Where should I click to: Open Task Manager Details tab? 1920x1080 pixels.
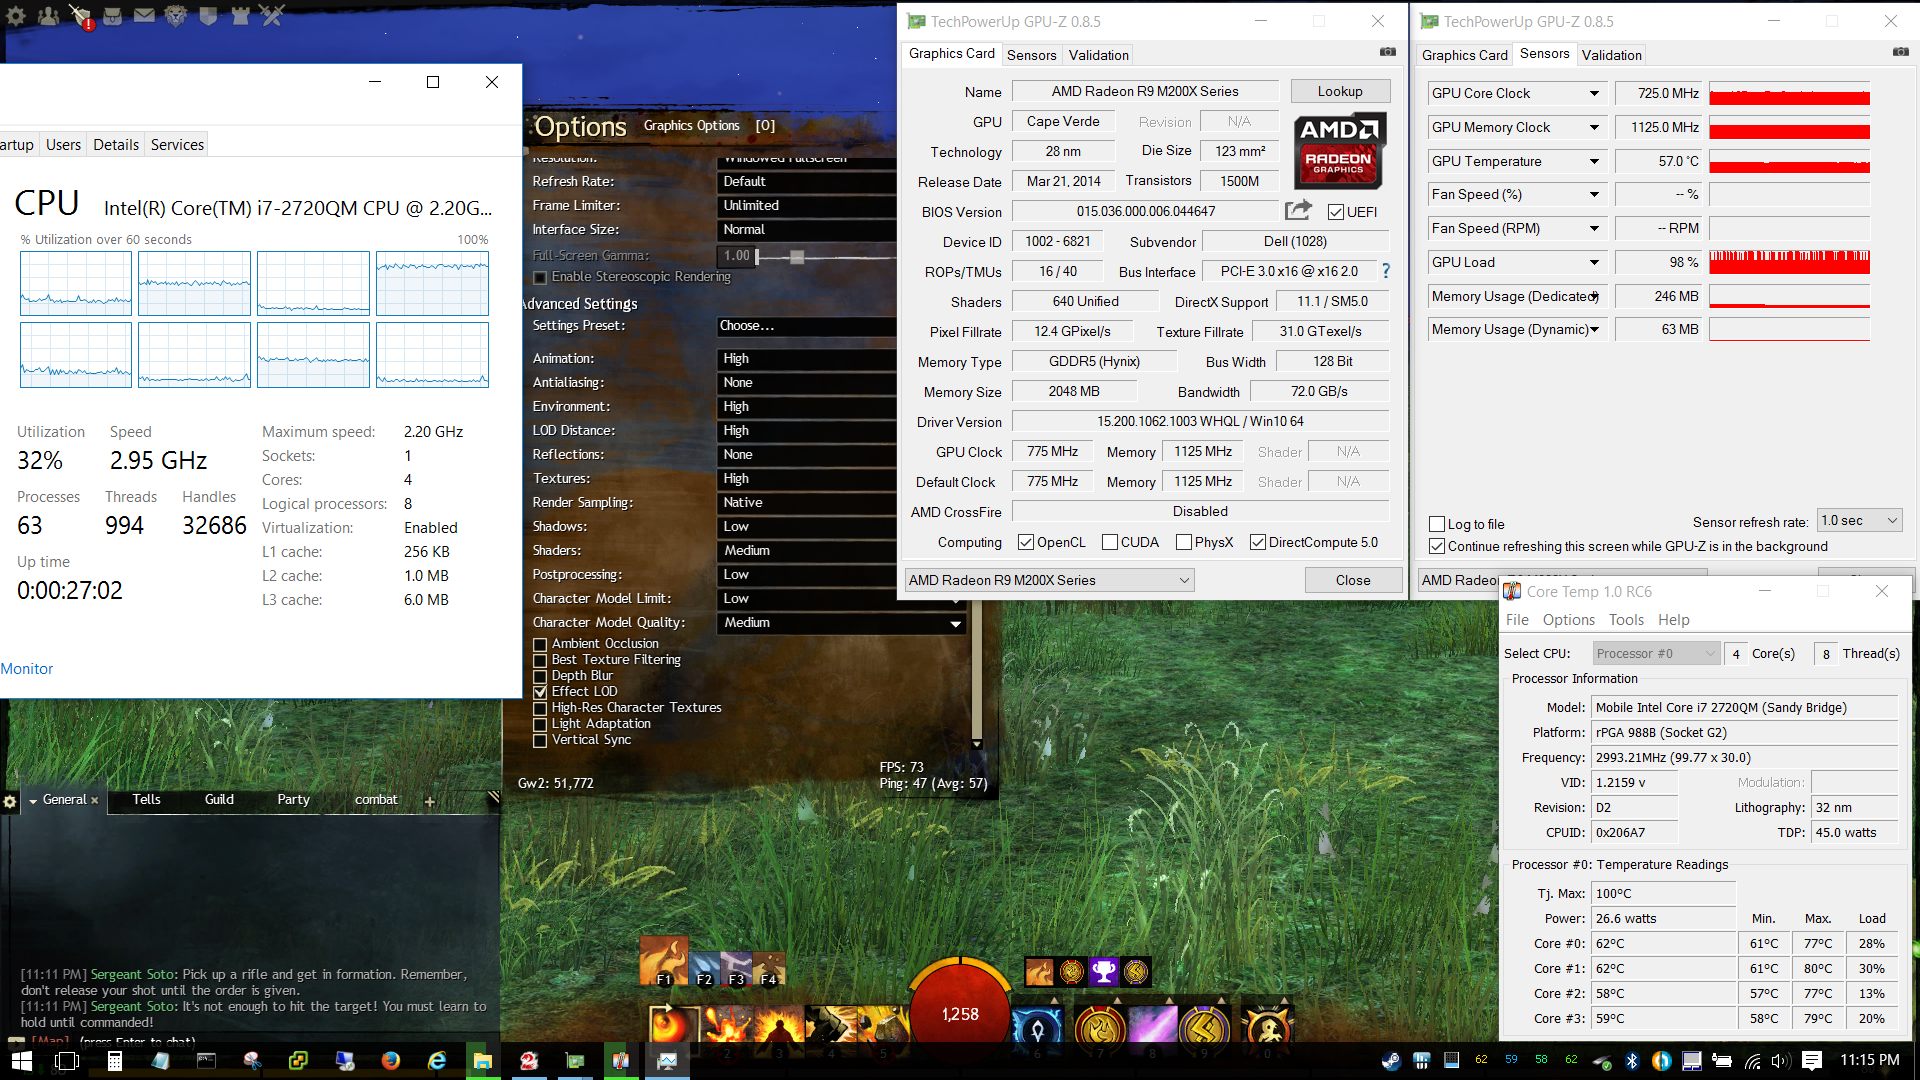[116, 145]
